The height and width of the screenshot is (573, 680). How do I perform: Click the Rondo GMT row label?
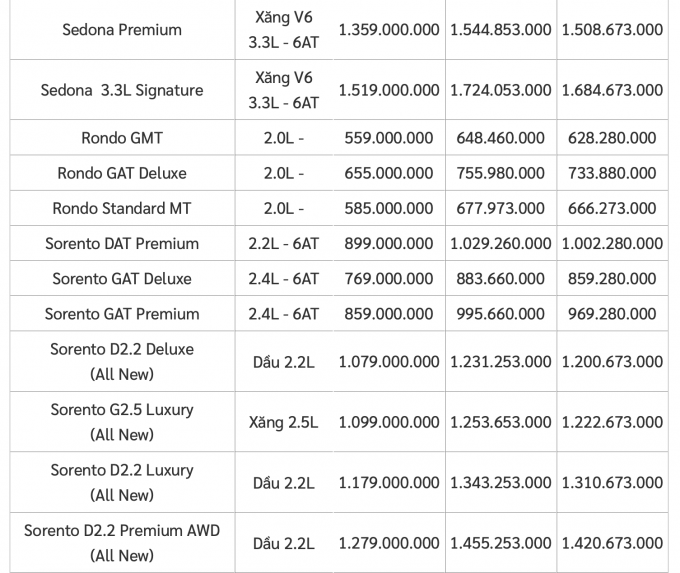[x=122, y=138]
